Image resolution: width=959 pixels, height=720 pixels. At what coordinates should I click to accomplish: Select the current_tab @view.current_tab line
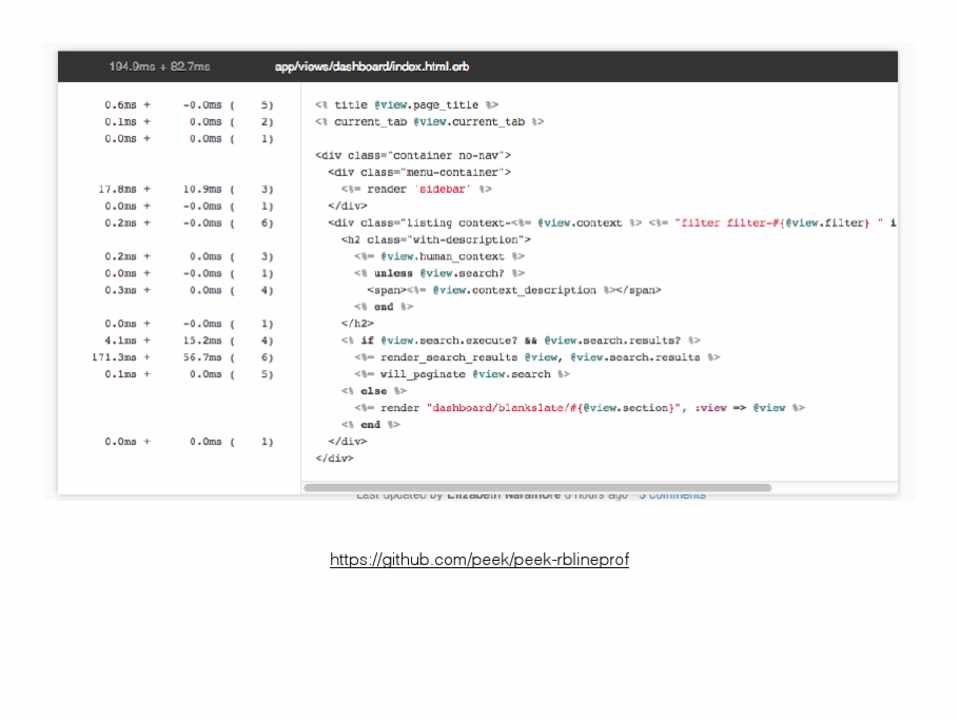point(429,122)
